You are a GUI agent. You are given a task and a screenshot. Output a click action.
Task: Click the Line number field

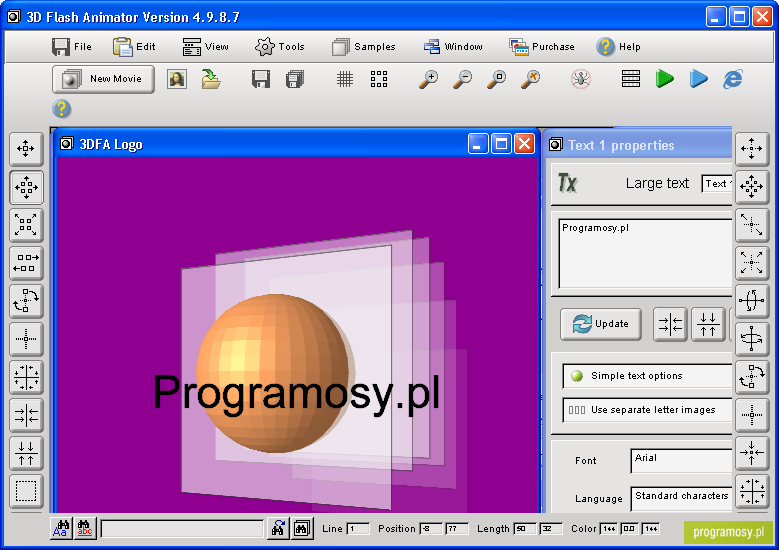(358, 529)
